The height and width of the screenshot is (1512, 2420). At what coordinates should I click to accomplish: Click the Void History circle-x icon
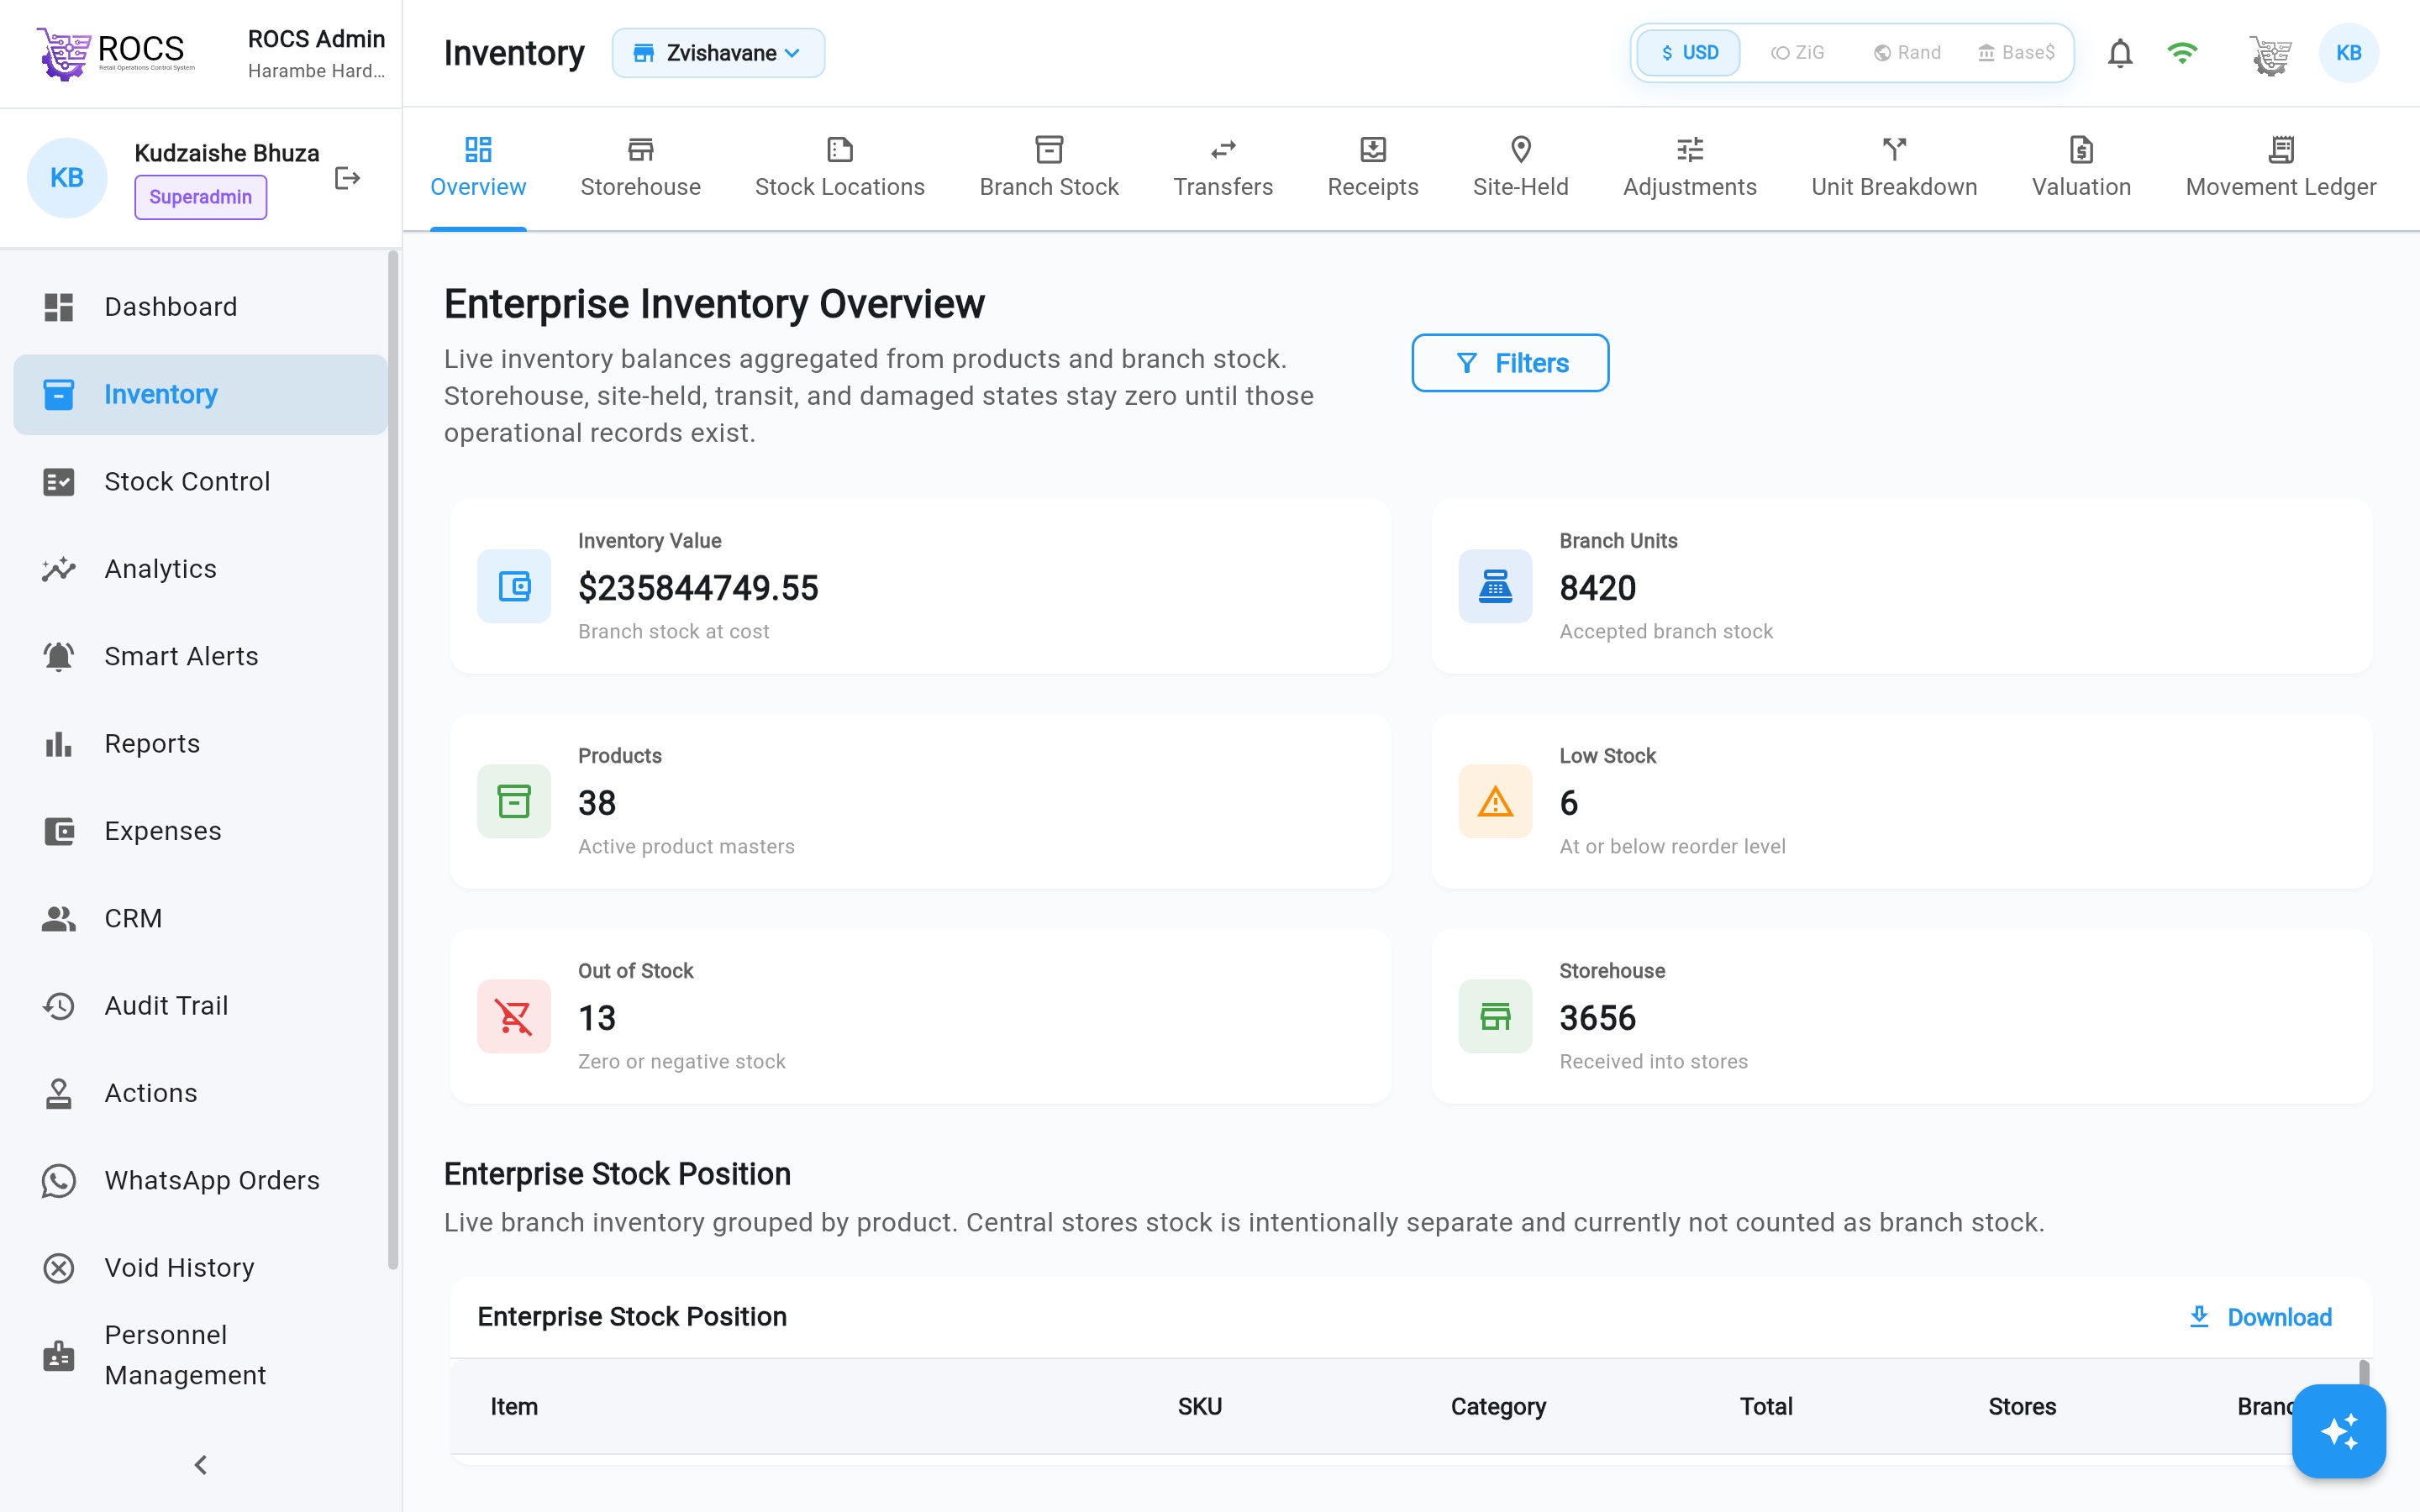tap(59, 1268)
